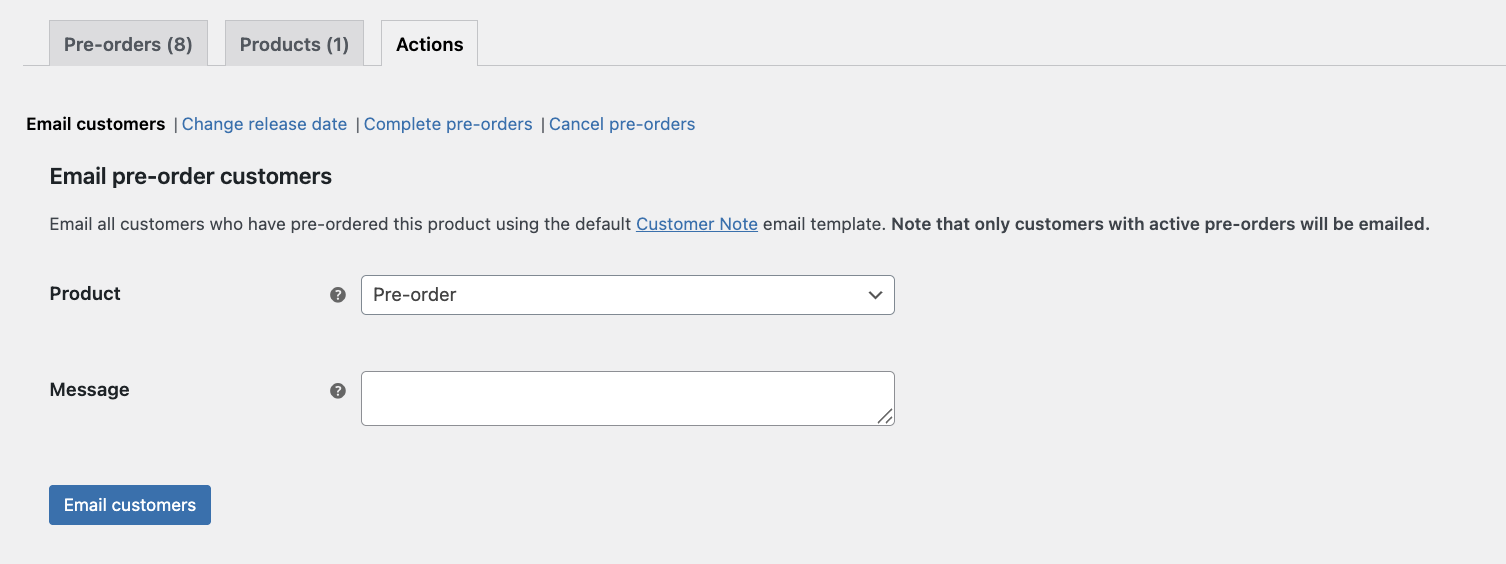Open the Complete pre-orders action
Screen dimensions: 1506x564
[x=448, y=124]
